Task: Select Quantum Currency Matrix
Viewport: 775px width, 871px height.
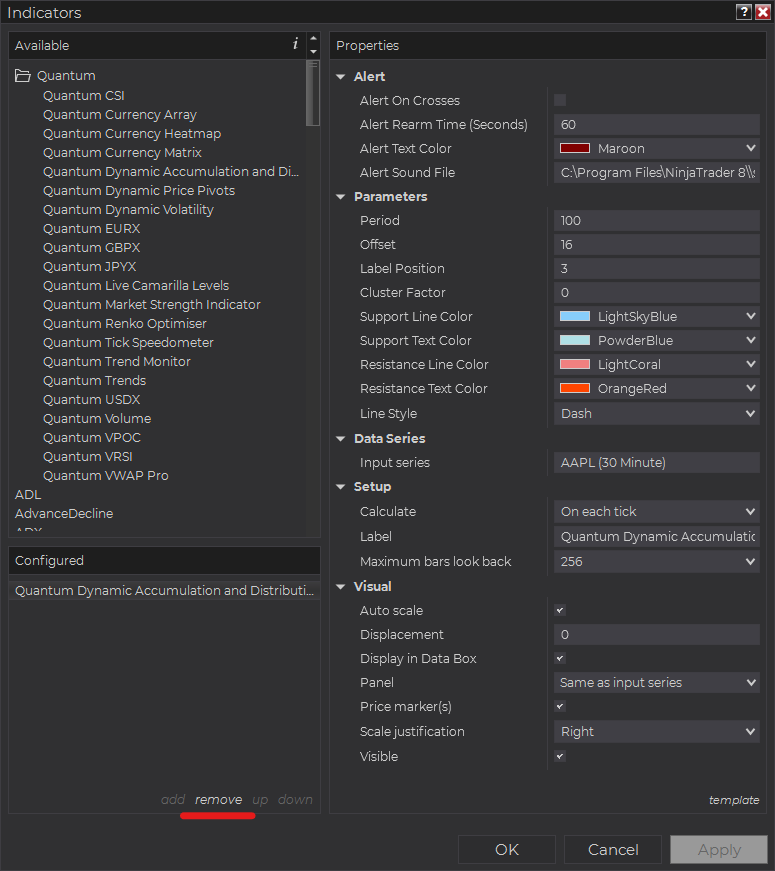Action: click(122, 152)
